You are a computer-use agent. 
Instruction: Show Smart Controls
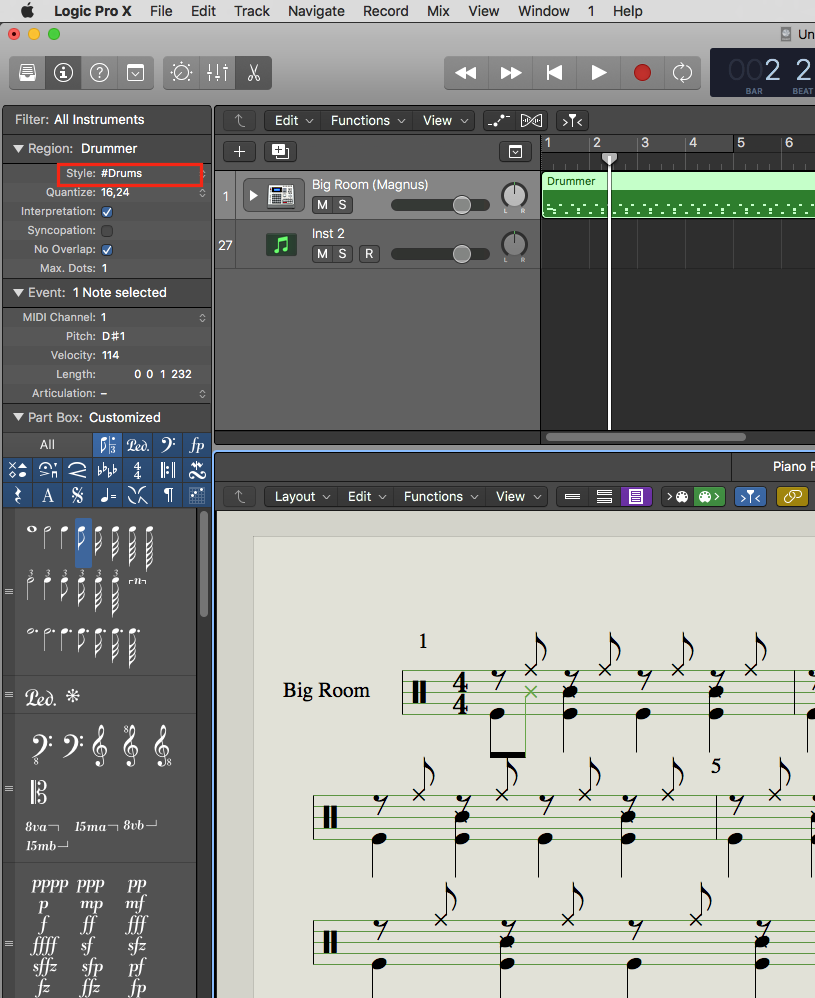tap(181, 73)
